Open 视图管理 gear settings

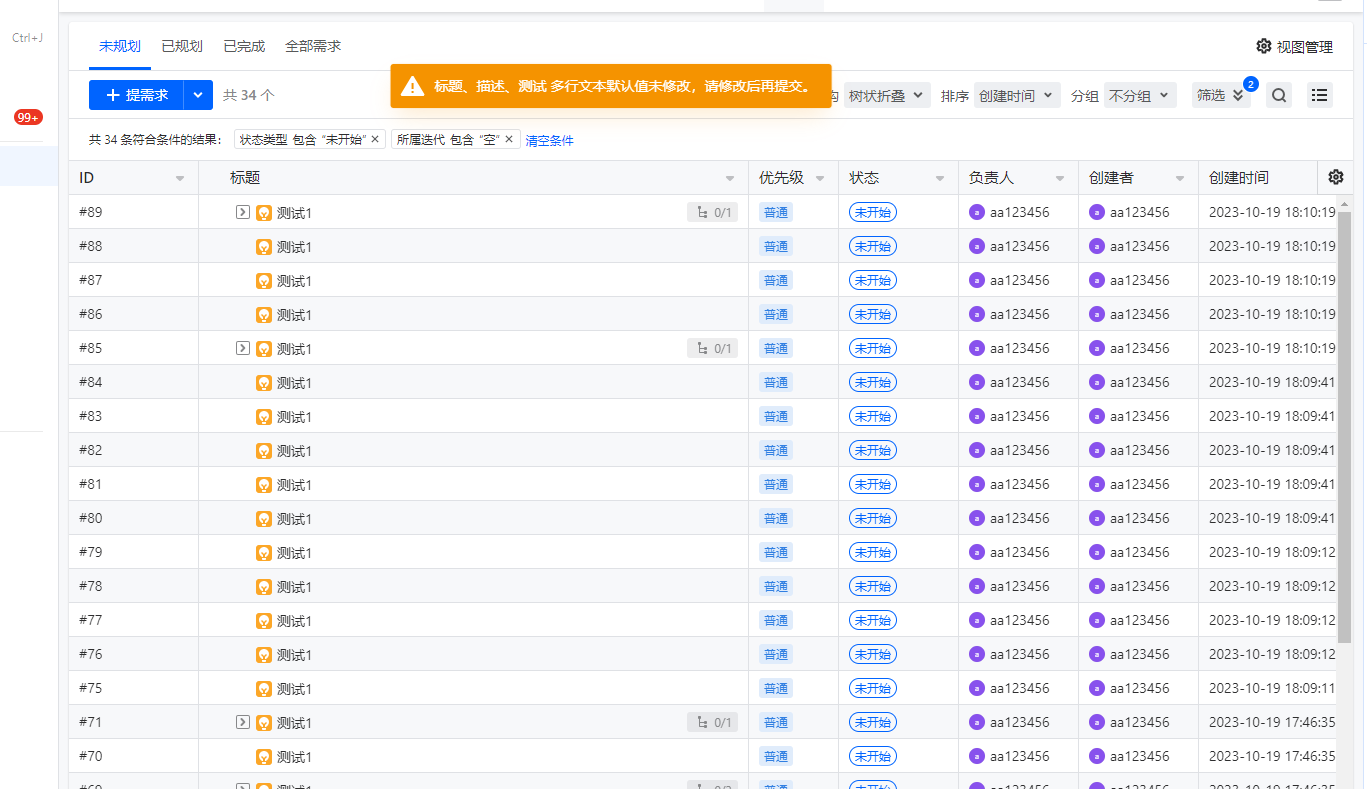(1263, 46)
